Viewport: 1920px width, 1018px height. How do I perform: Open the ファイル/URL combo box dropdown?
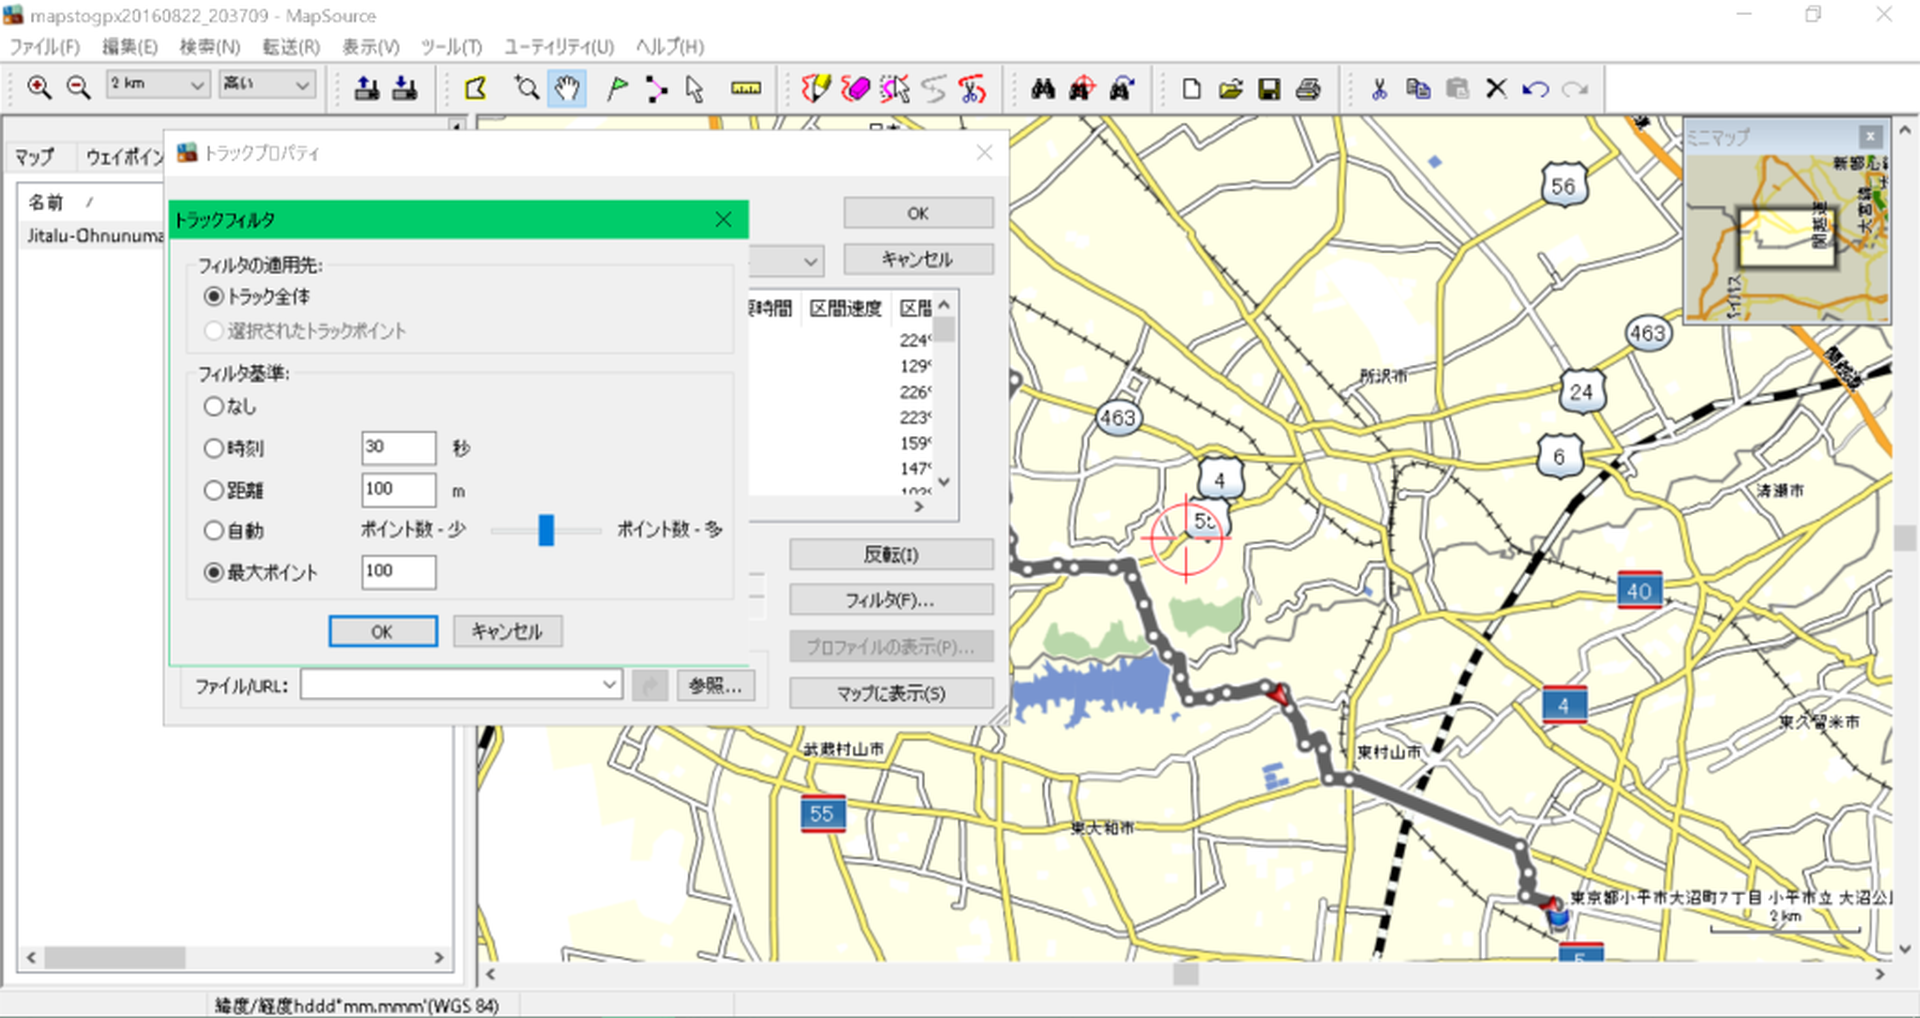[609, 685]
